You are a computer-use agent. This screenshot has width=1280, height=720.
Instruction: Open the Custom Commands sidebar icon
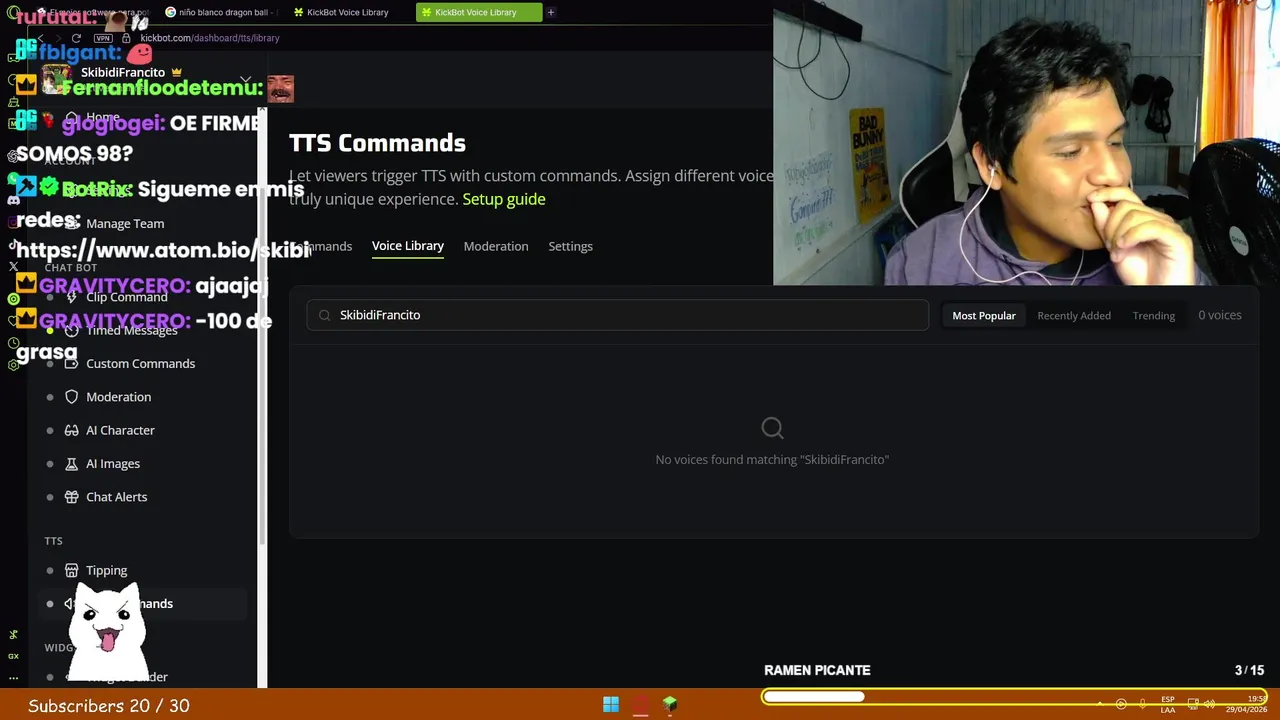pos(71,363)
